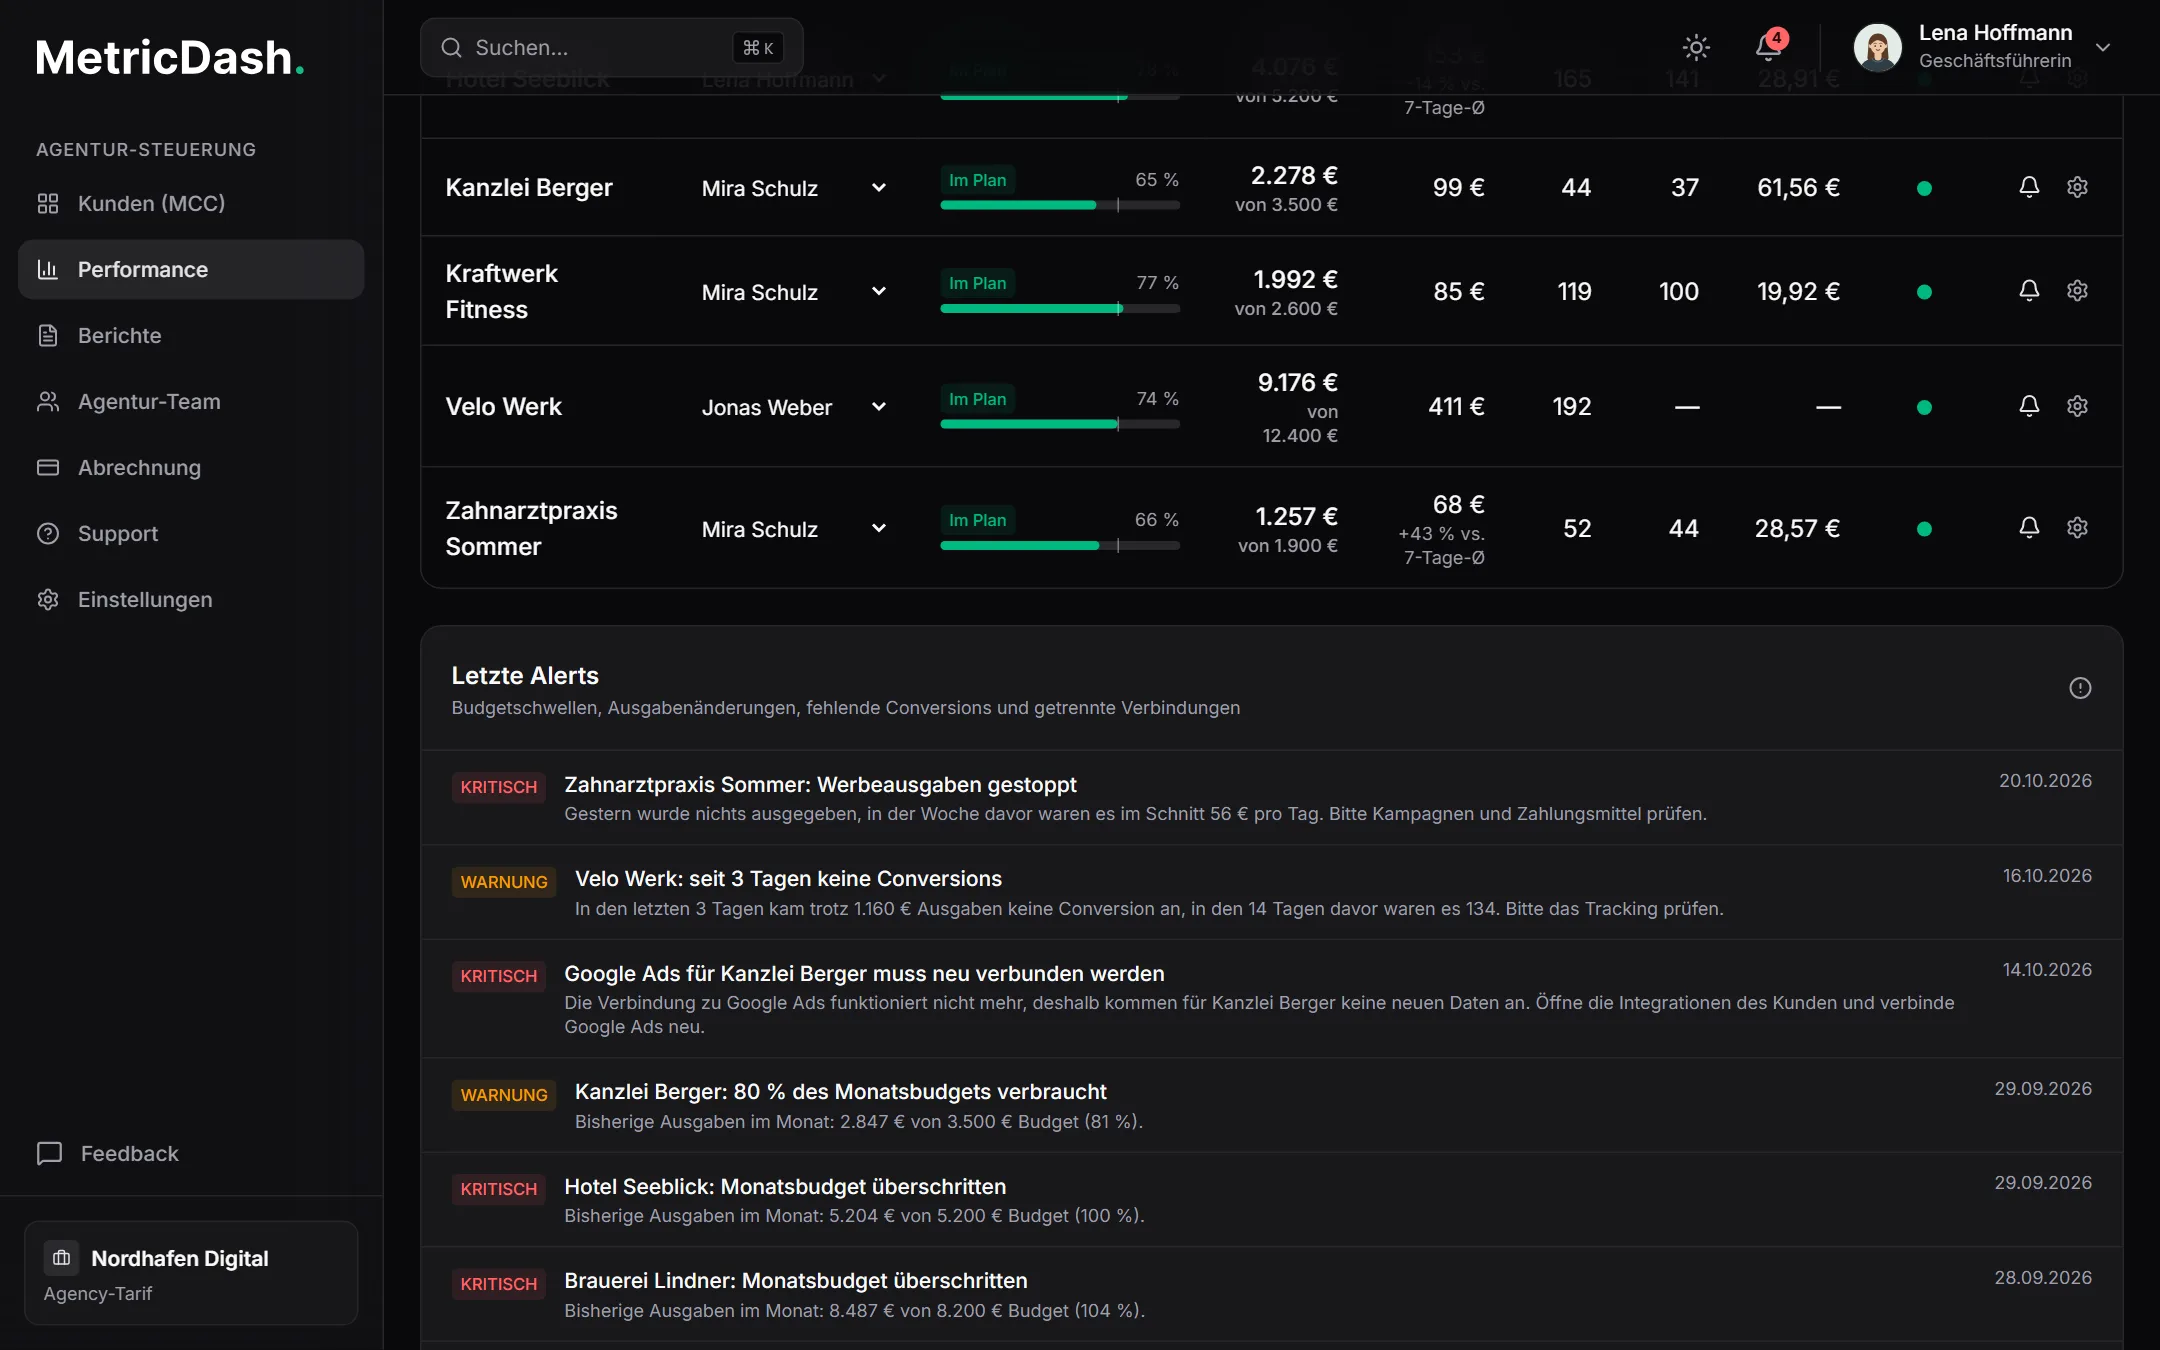Open Einstellungen in the sidebar
The height and width of the screenshot is (1350, 2160).
pyautogui.click(x=191, y=599)
